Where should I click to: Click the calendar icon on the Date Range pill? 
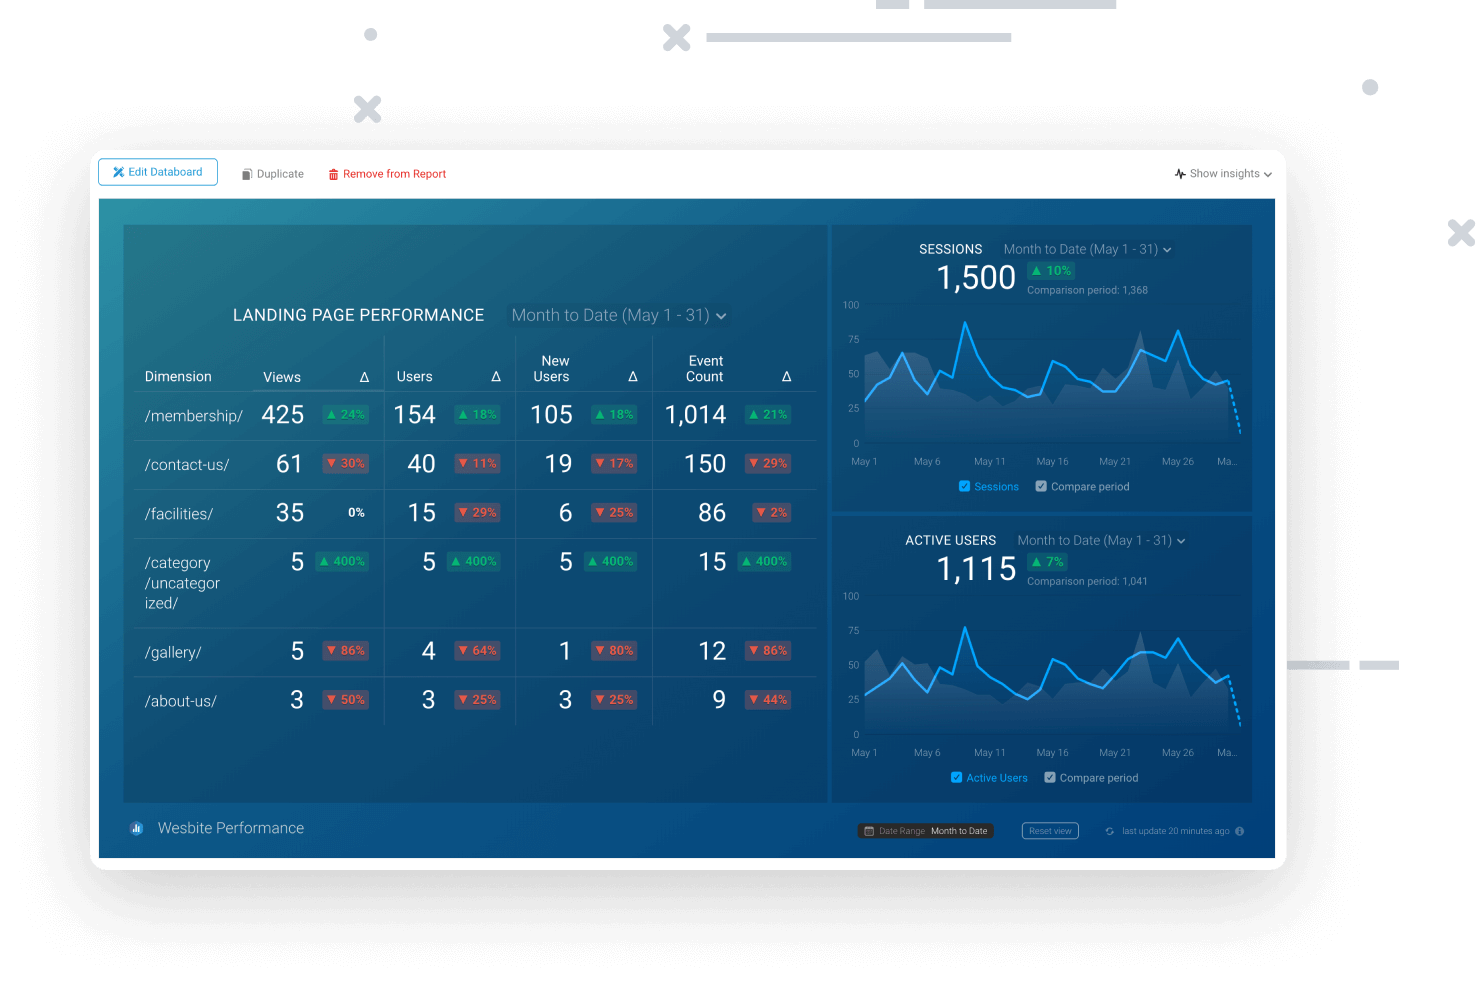pos(871,831)
